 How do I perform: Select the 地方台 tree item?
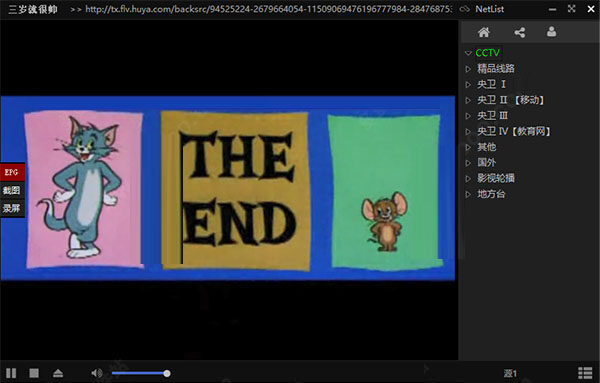(x=491, y=194)
